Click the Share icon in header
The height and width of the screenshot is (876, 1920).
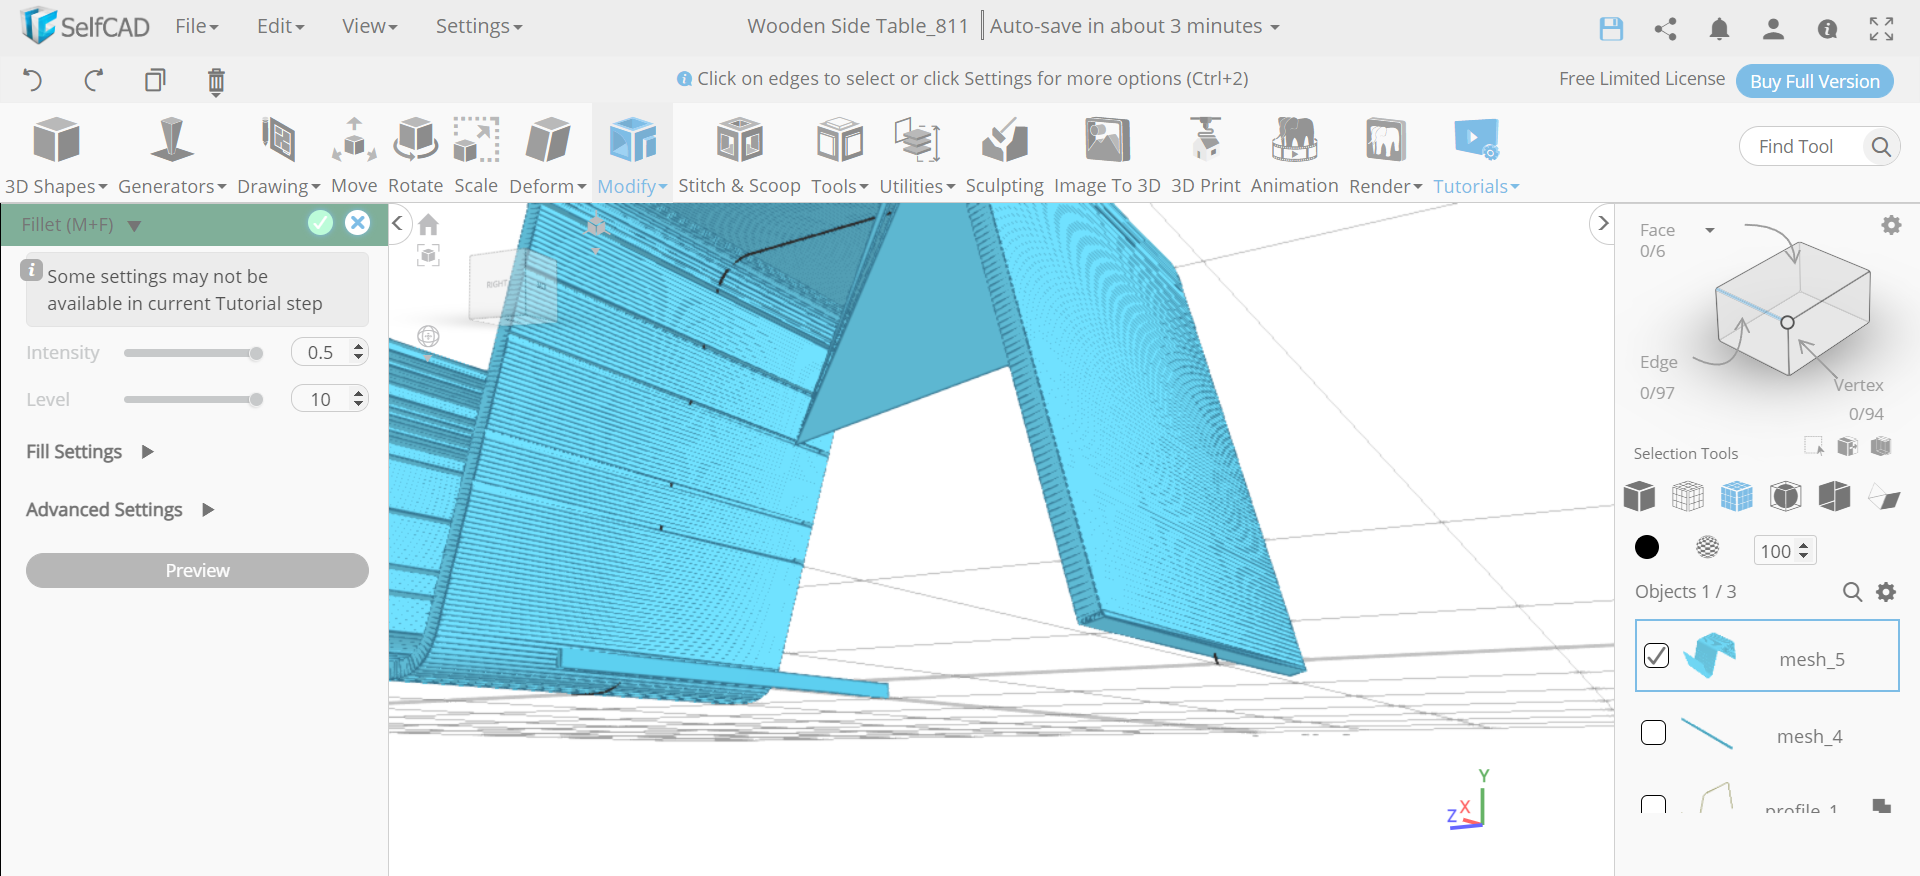[x=1665, y=29]
